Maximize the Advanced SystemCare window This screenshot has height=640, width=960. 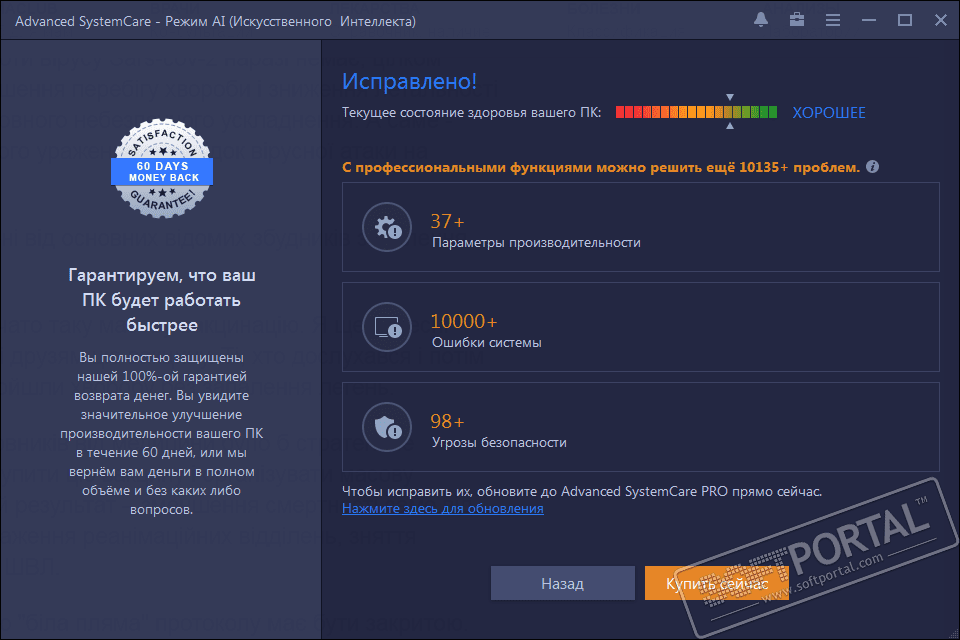tap(905, 20)
